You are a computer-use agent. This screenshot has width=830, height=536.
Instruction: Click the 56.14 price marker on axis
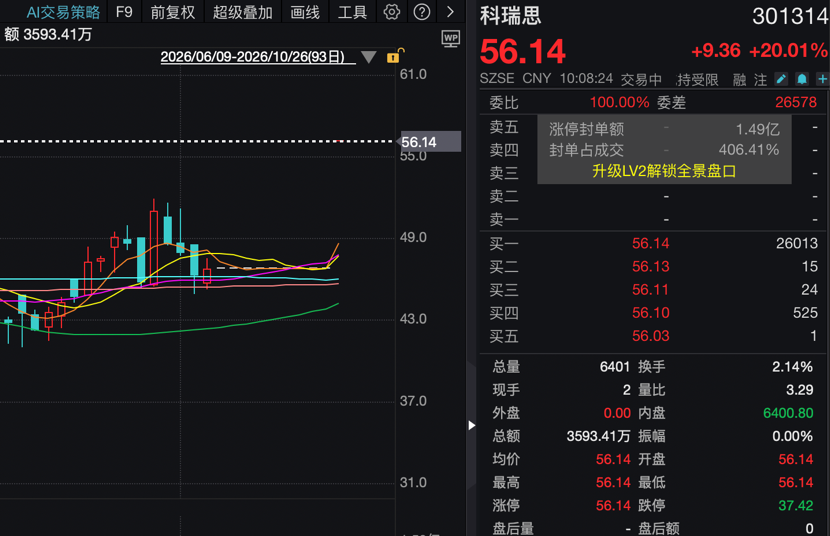[x=430, y=142]
